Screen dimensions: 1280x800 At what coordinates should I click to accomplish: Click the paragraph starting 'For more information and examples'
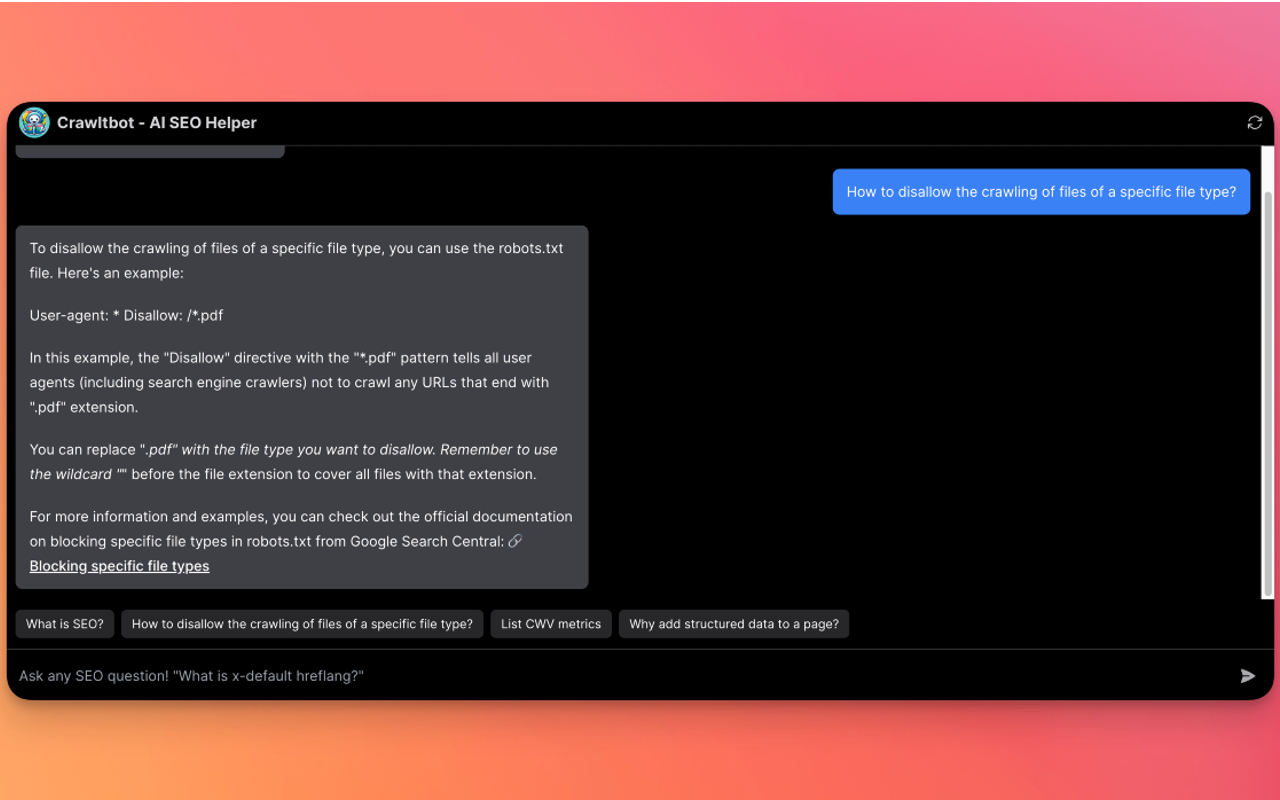[x=301, y=541]
